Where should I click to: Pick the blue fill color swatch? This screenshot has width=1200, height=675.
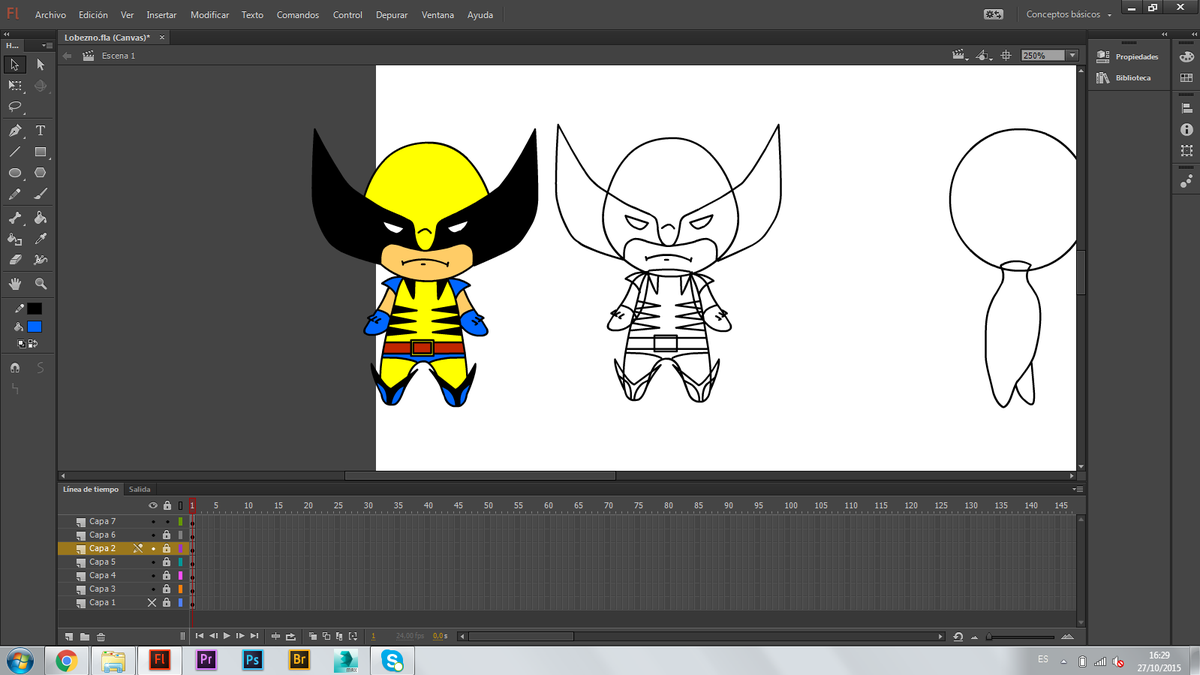coord(34,327)
